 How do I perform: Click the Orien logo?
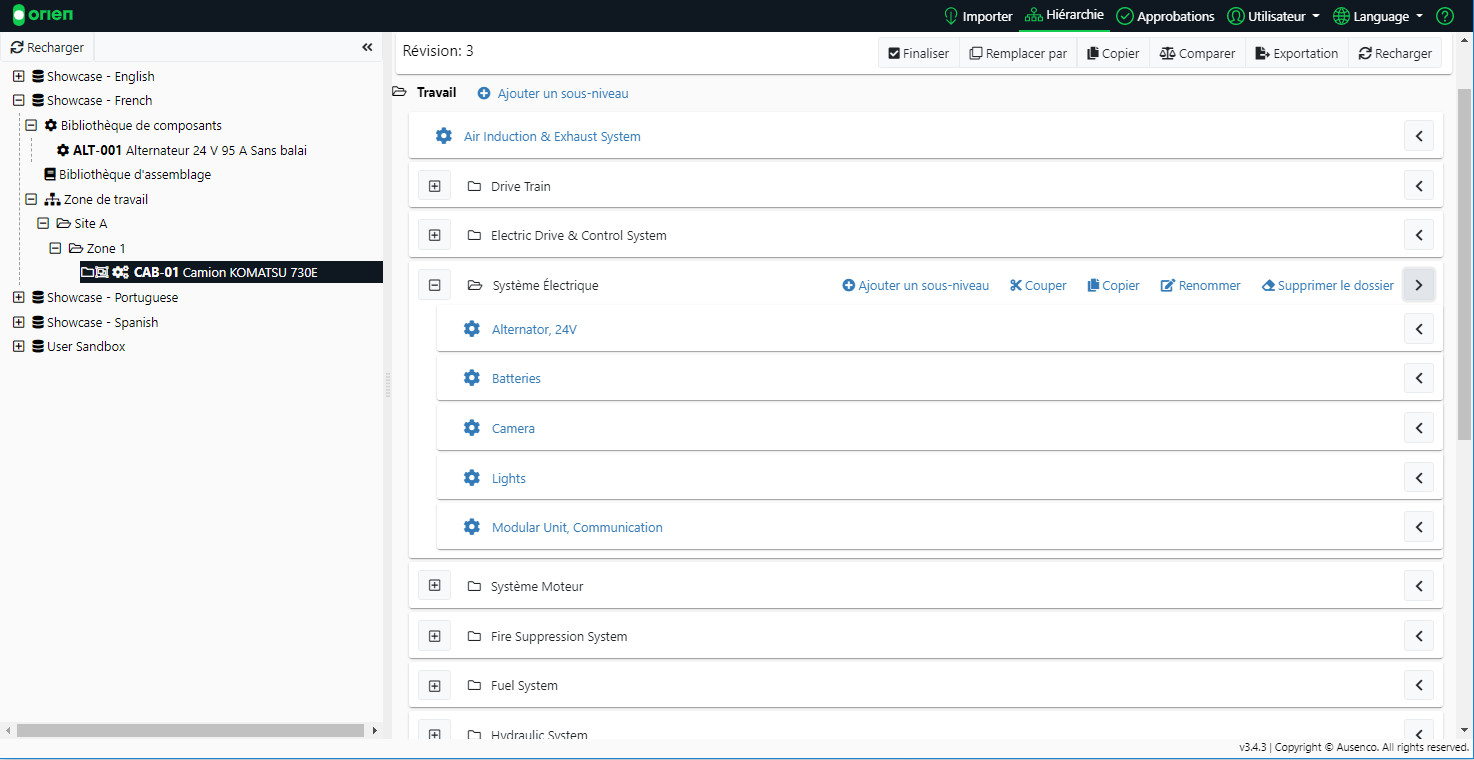click(43, 16)
